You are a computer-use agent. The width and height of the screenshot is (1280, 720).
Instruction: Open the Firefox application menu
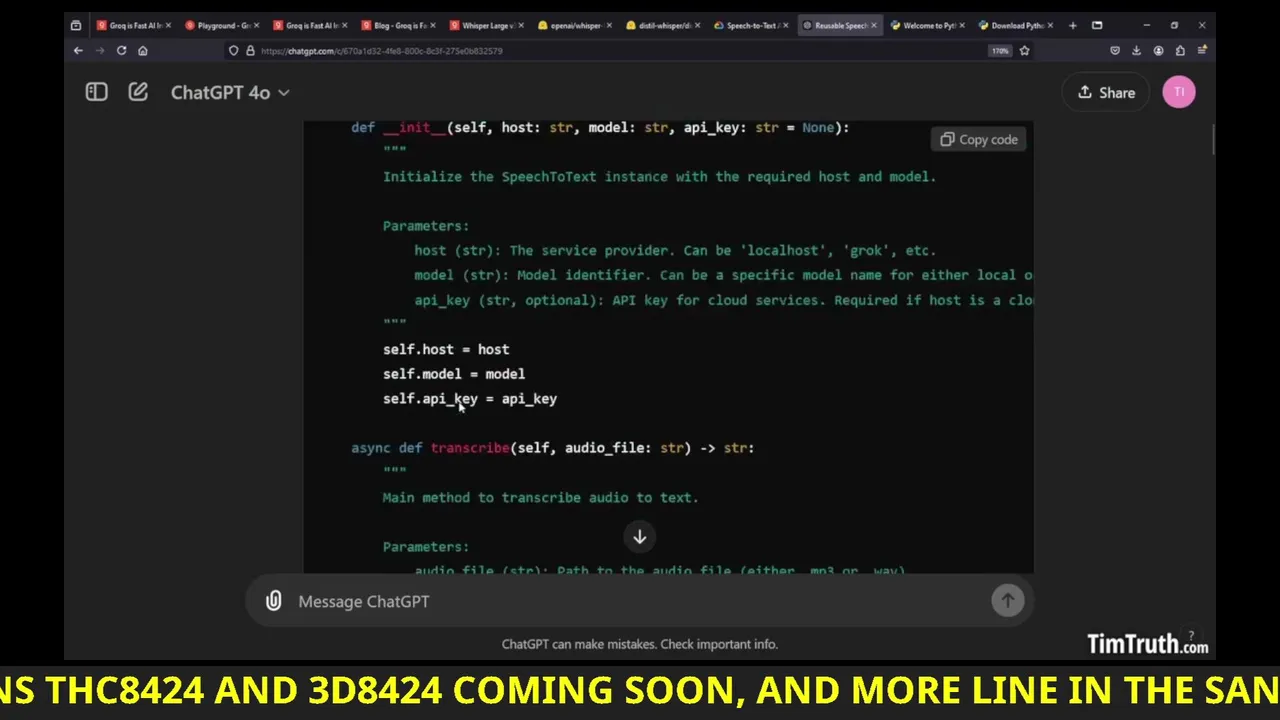click(1202, 50)
